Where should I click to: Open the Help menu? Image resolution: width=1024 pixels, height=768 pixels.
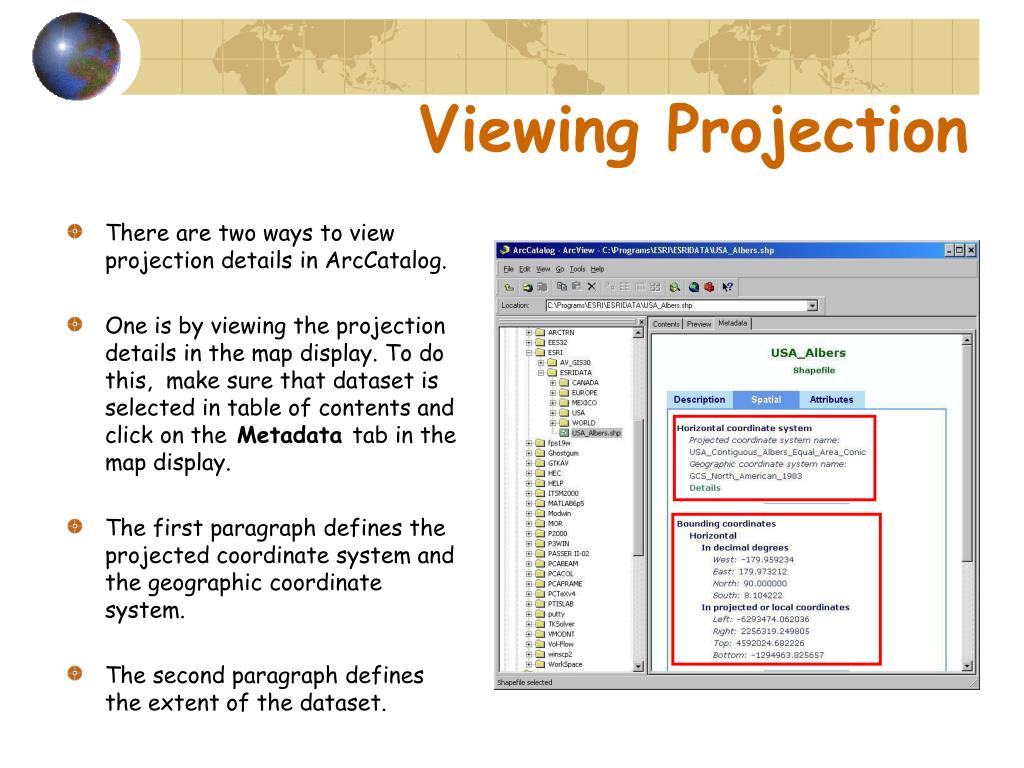point(598,269)
